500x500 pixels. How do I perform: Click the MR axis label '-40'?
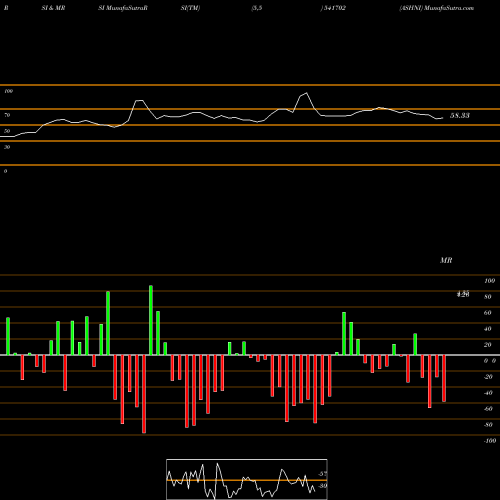click(488, 393)
